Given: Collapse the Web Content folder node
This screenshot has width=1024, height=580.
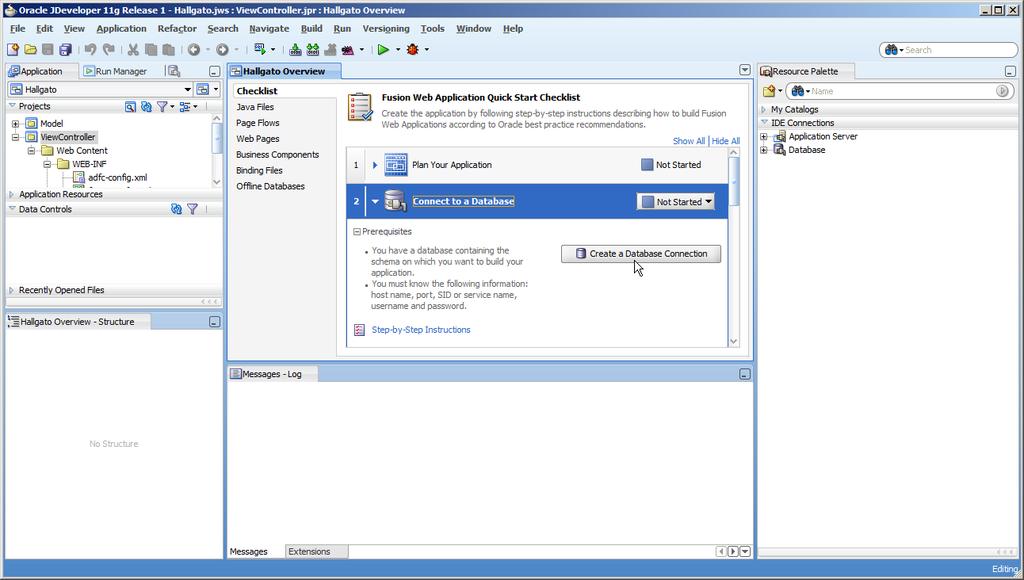Looking at the screenshot, I should click(31, 151).
